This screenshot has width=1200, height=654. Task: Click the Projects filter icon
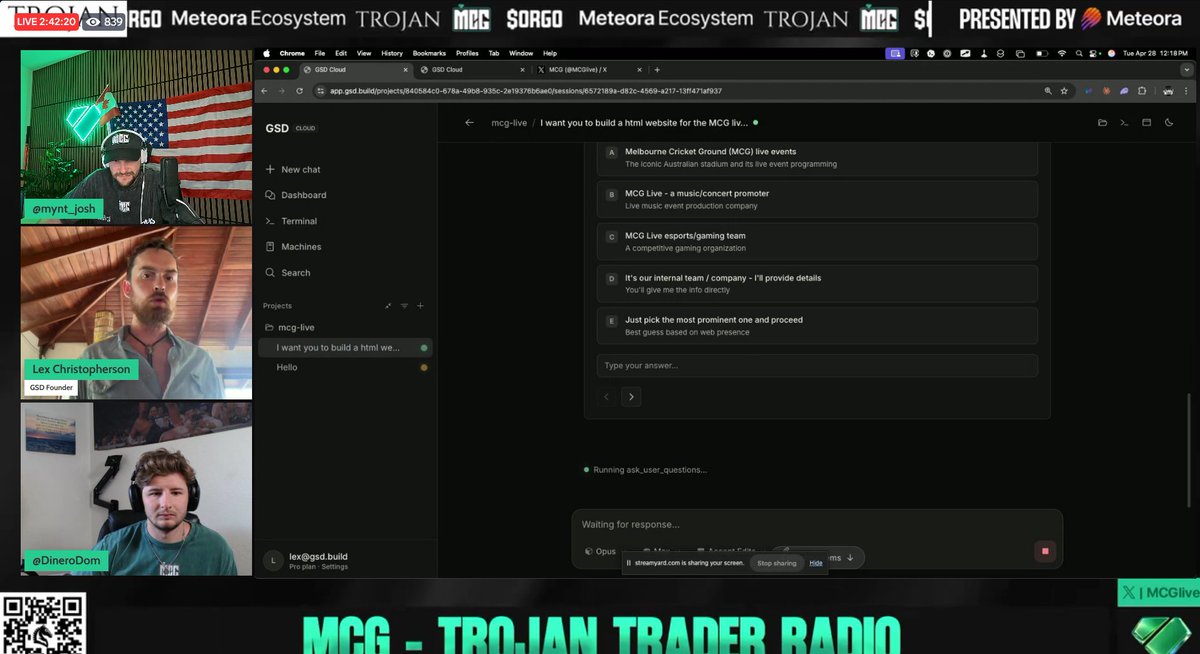404,306
